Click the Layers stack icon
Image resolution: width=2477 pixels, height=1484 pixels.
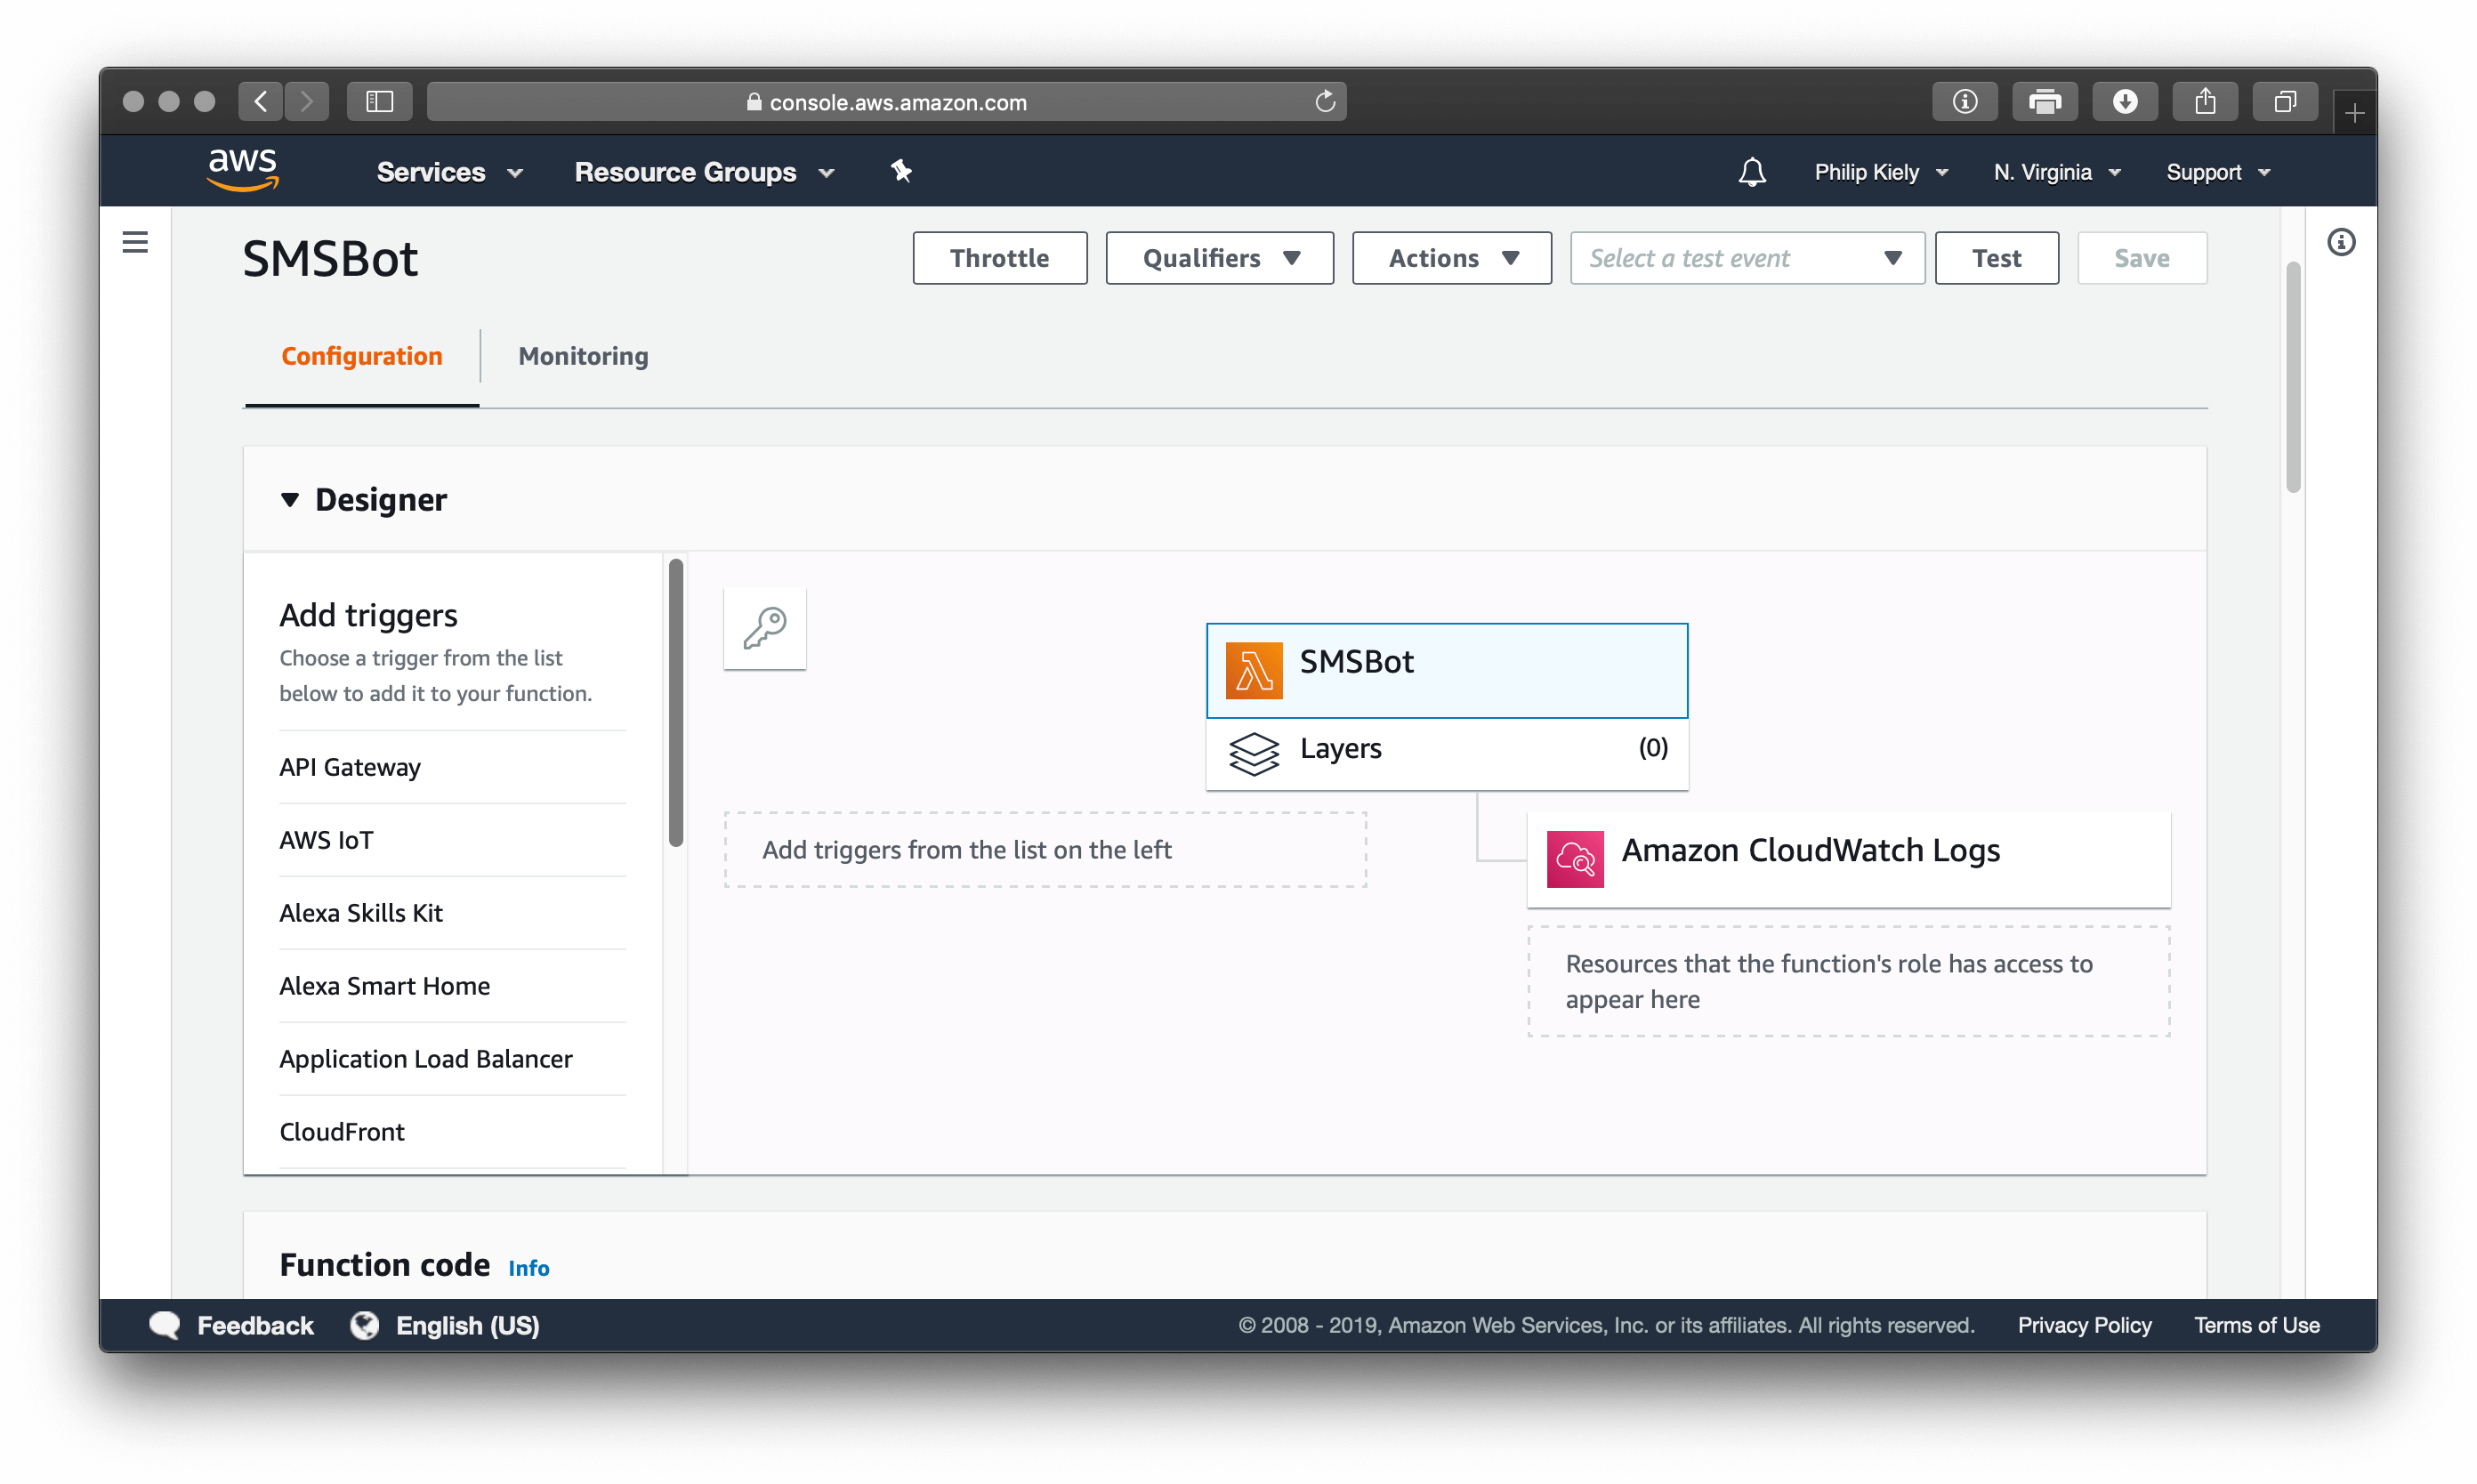pyautogui.click(x=1253, y=753)
